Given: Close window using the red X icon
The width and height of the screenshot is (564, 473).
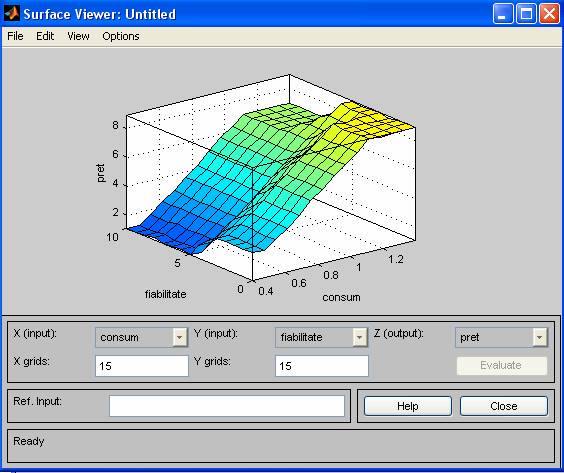Looking at the screenshot, I should coord(550,14).
